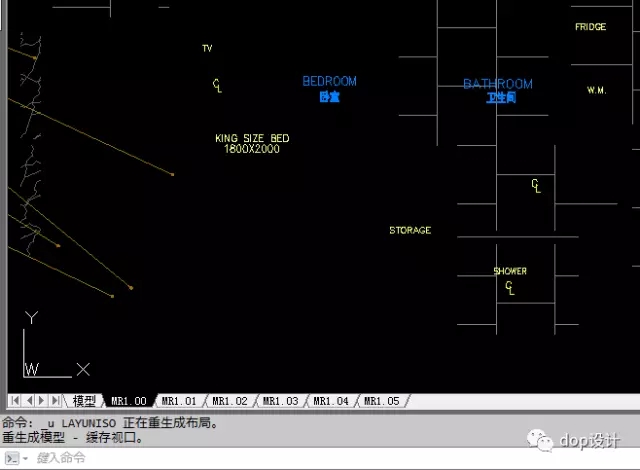Jump to the first layout tab arrow

click(x=15, y=400)
